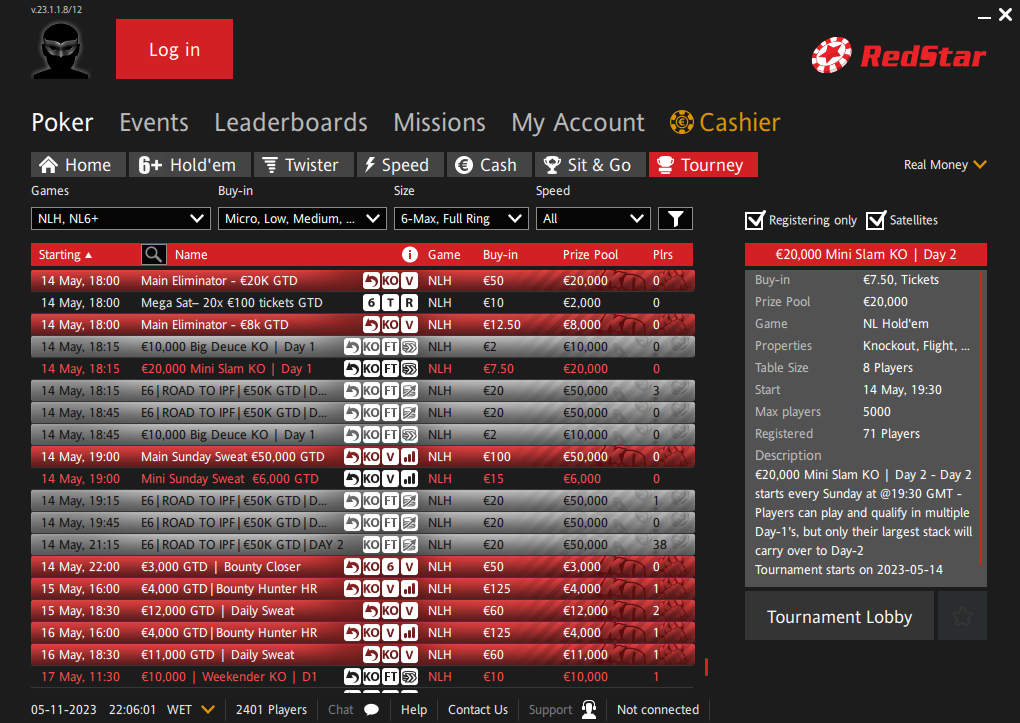Click RedStar logo
Viewport: 1020px width, 723px height.
899,55
